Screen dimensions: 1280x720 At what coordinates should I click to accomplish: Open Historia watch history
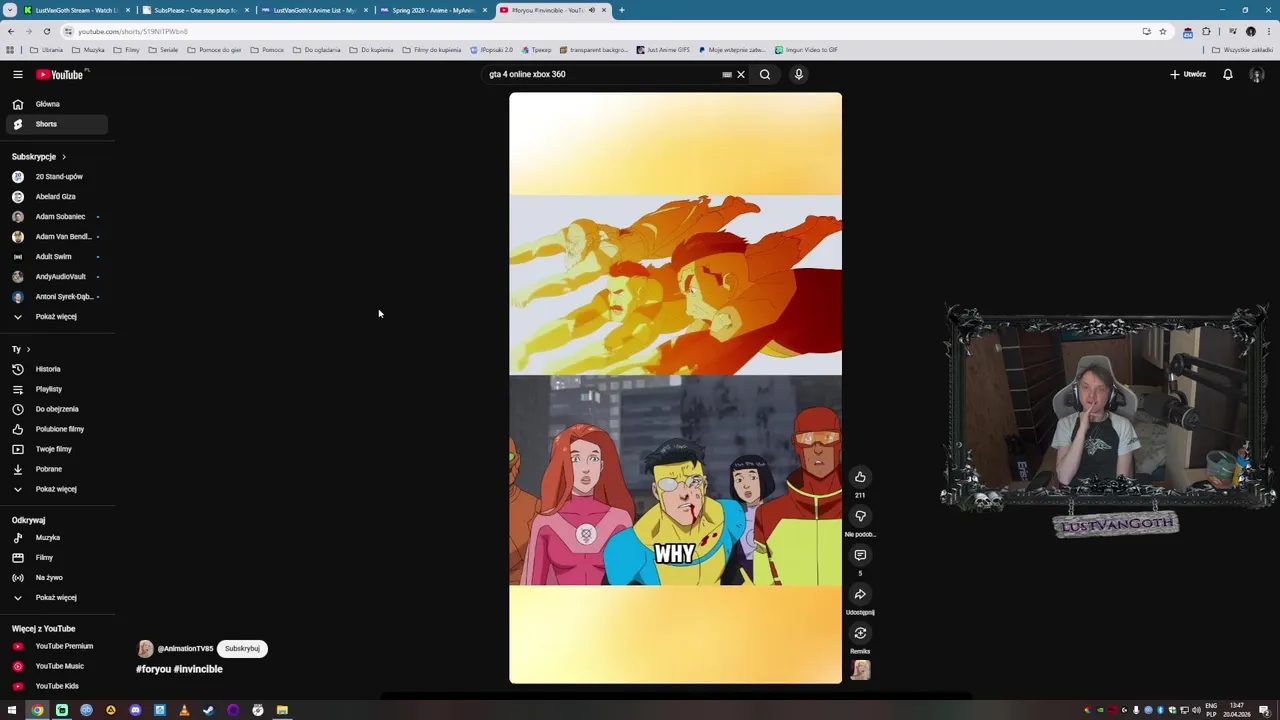coord(57,369)
